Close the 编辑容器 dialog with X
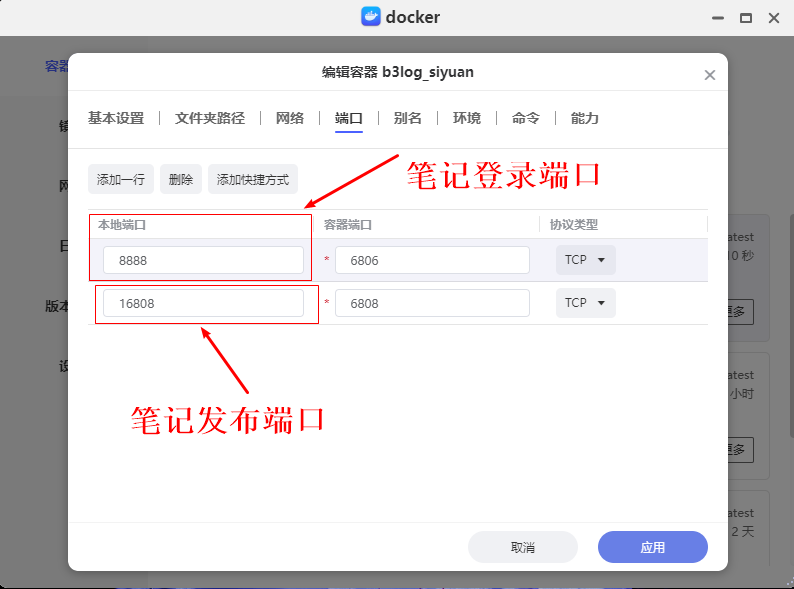 (x=709, y=75)
